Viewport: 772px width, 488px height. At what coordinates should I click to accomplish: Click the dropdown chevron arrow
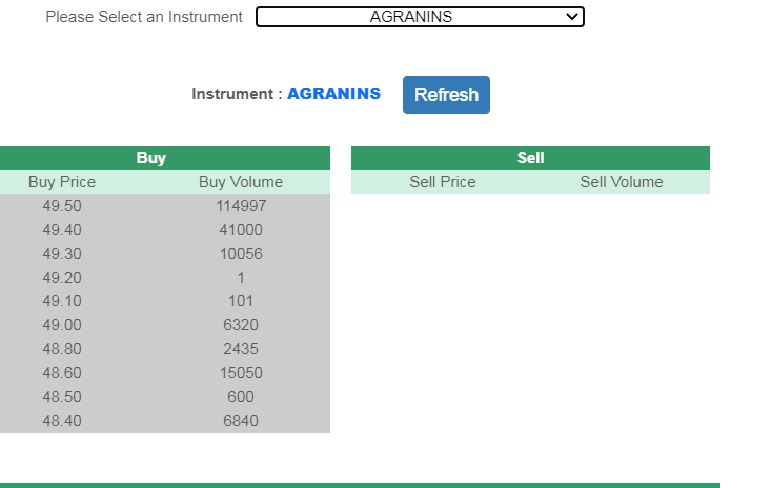(x=572, y=17)
